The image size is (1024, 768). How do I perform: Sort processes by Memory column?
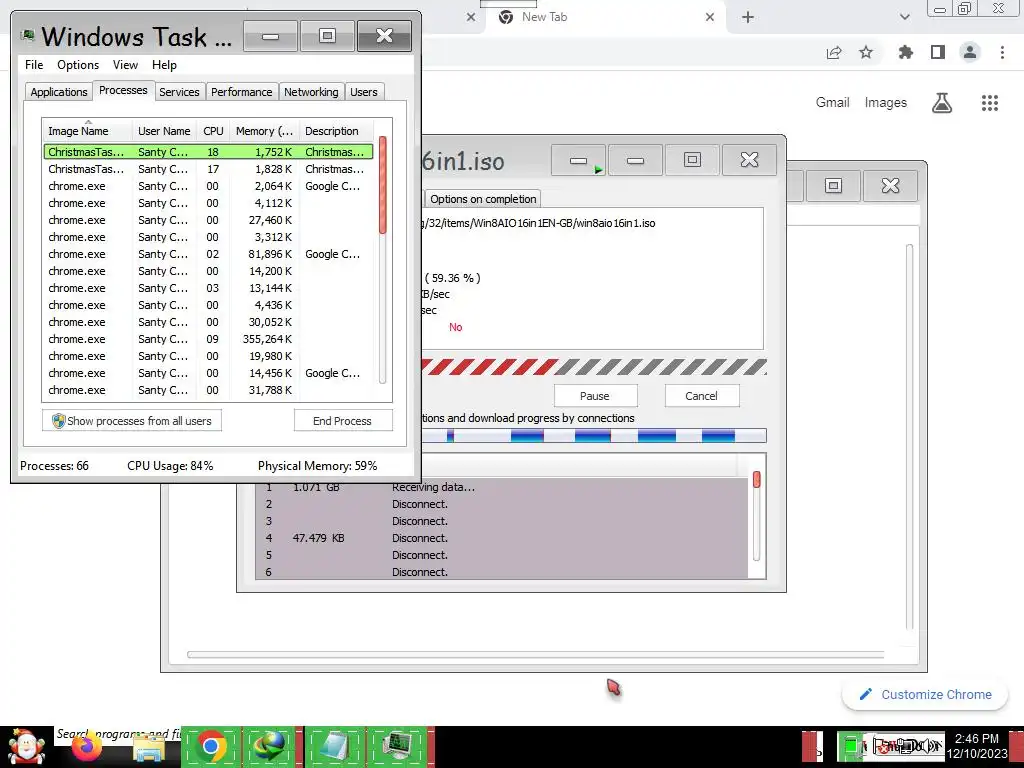click(x=264, y=131)
